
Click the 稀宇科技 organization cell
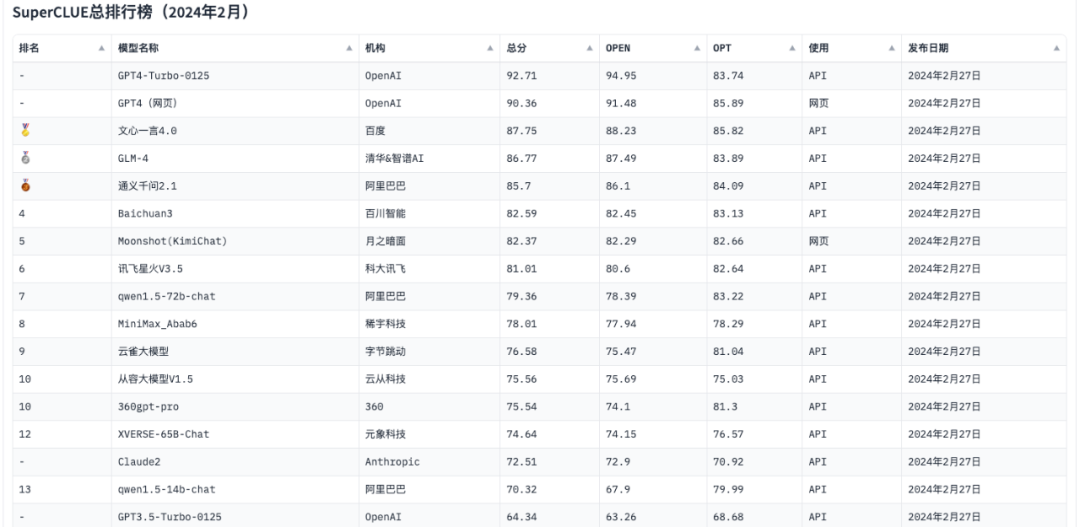[x=430, y=324]
